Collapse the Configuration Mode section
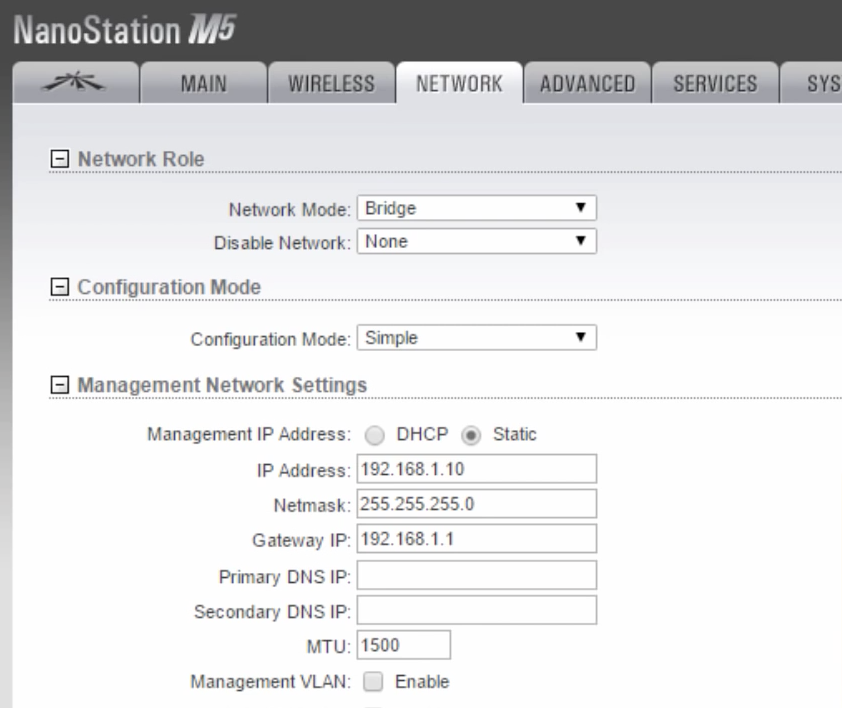This screenshot has width=842, height=708. pos(59,287)
